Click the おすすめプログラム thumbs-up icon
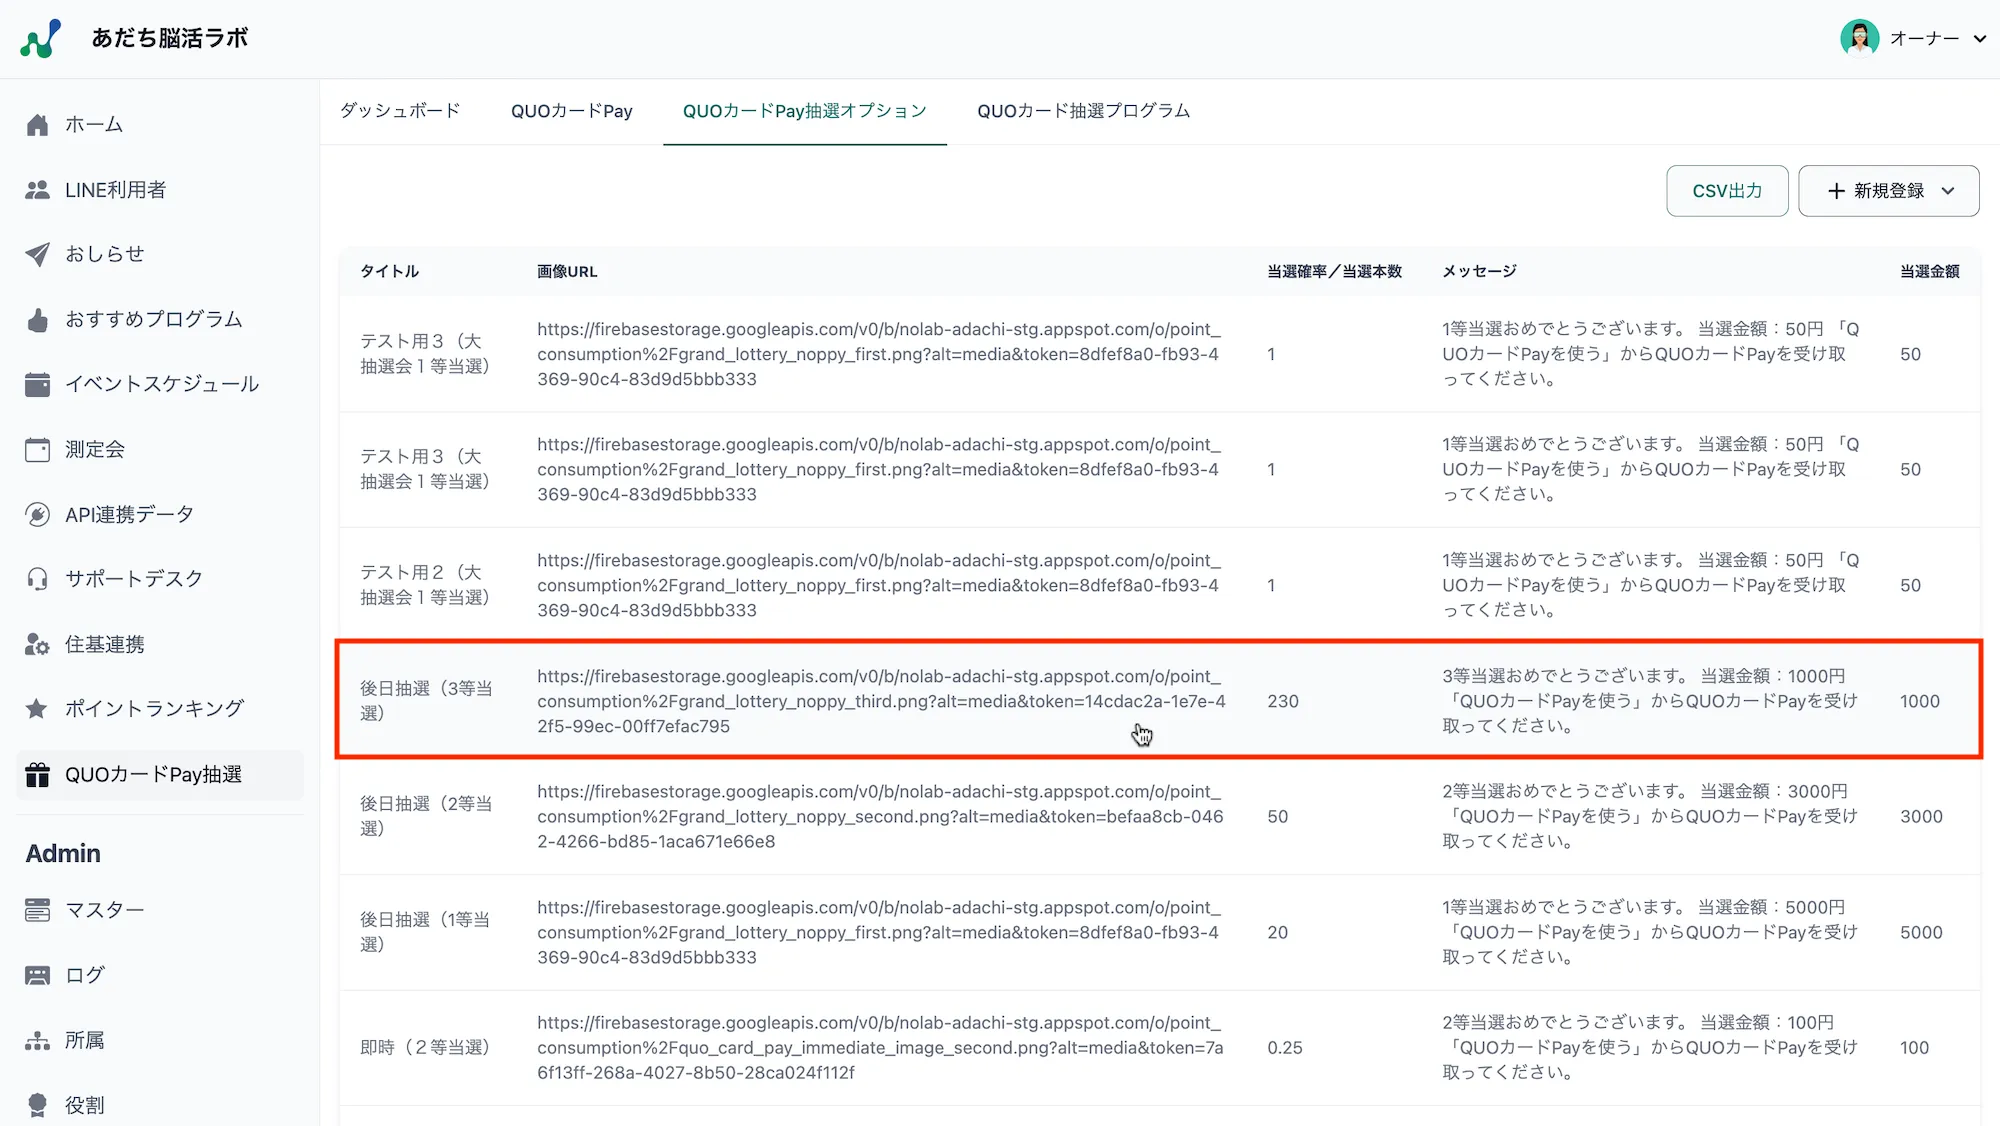The image size is (2000, 1126). (x=38, y=320)
